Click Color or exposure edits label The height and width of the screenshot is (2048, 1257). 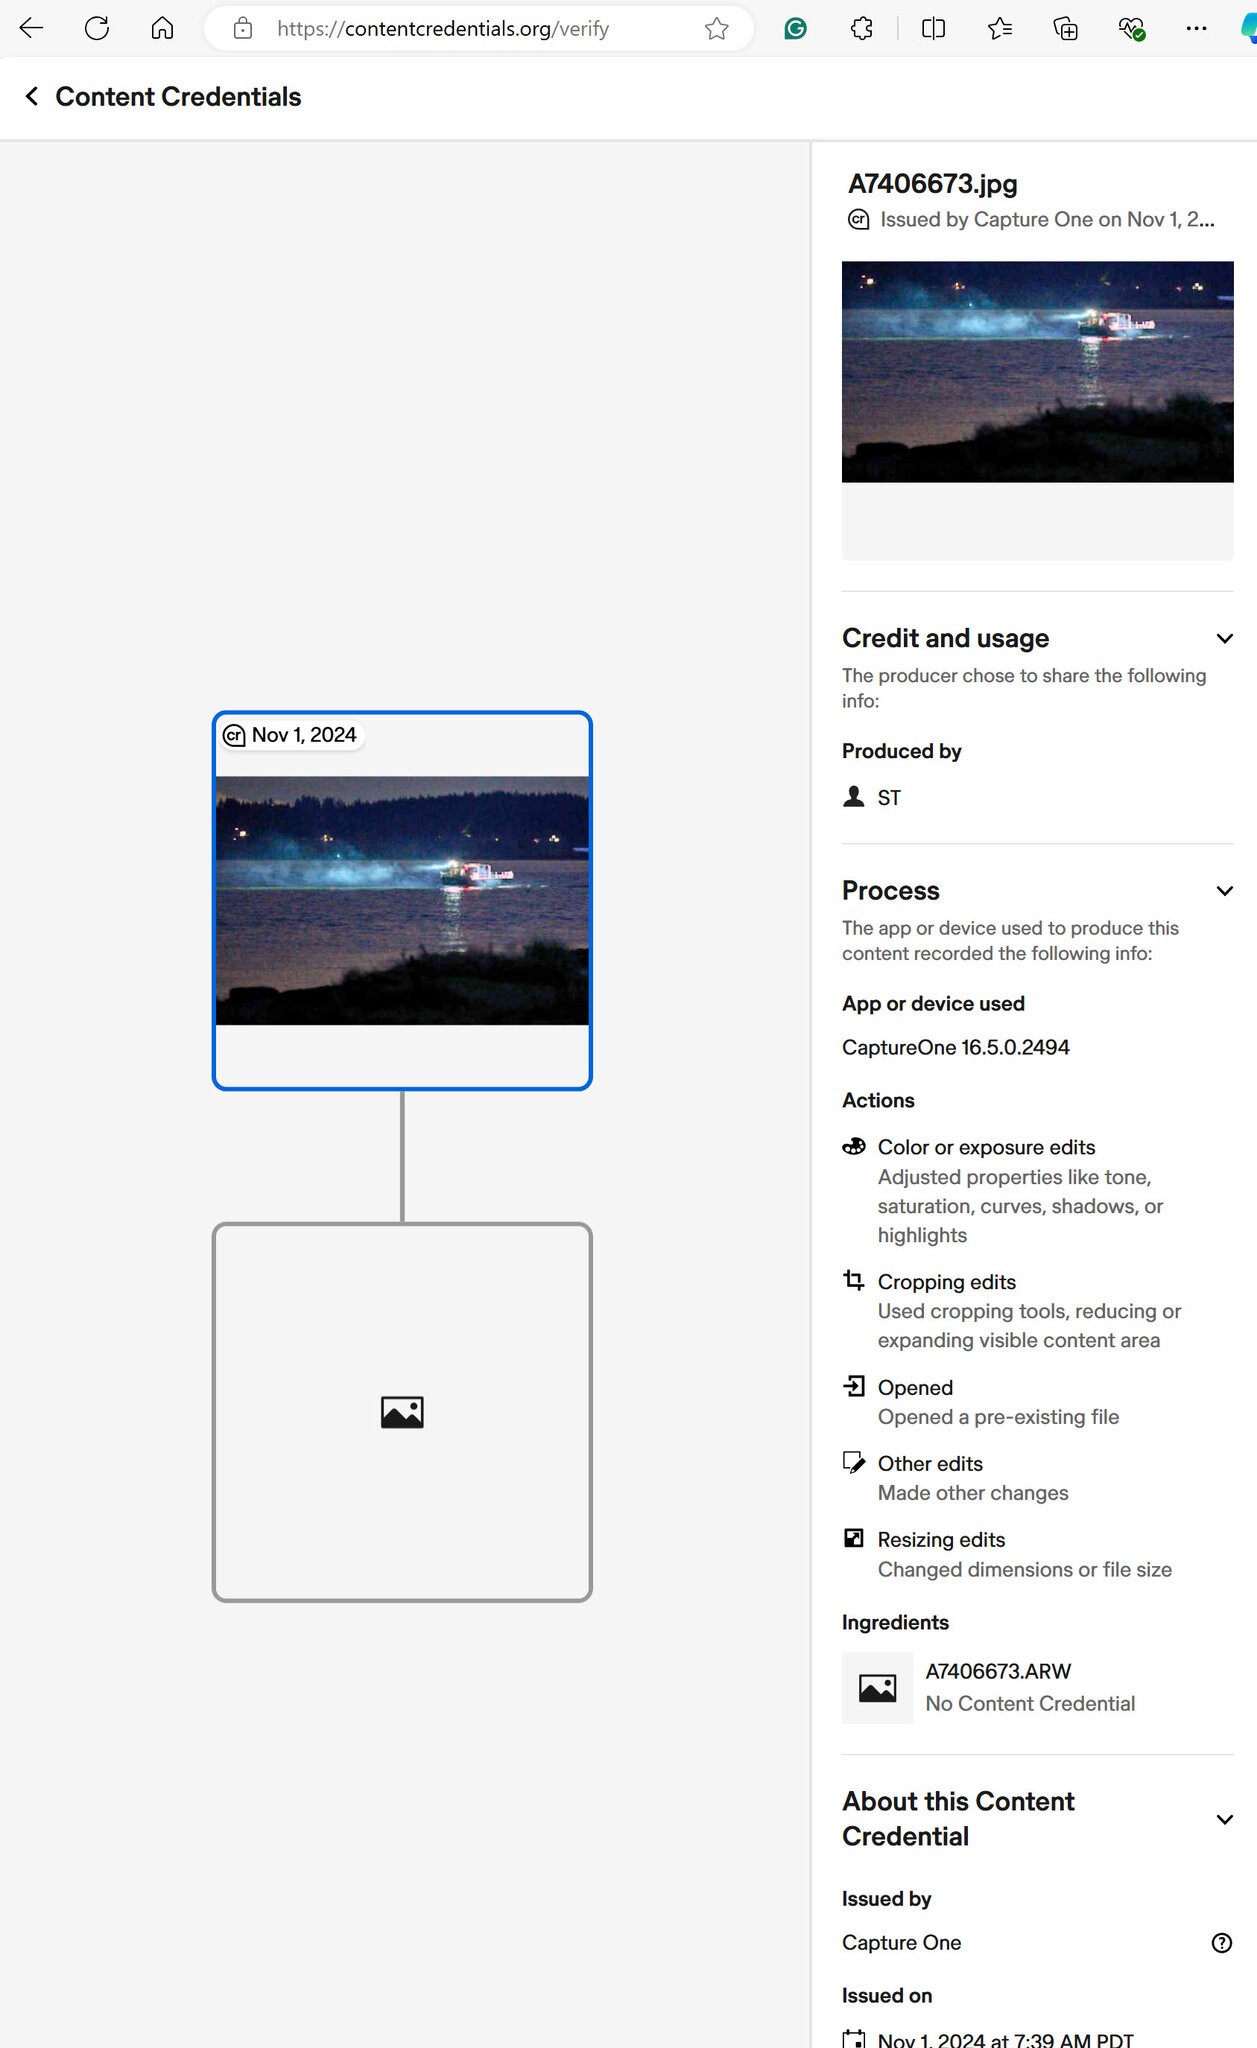pos(986,1147)
